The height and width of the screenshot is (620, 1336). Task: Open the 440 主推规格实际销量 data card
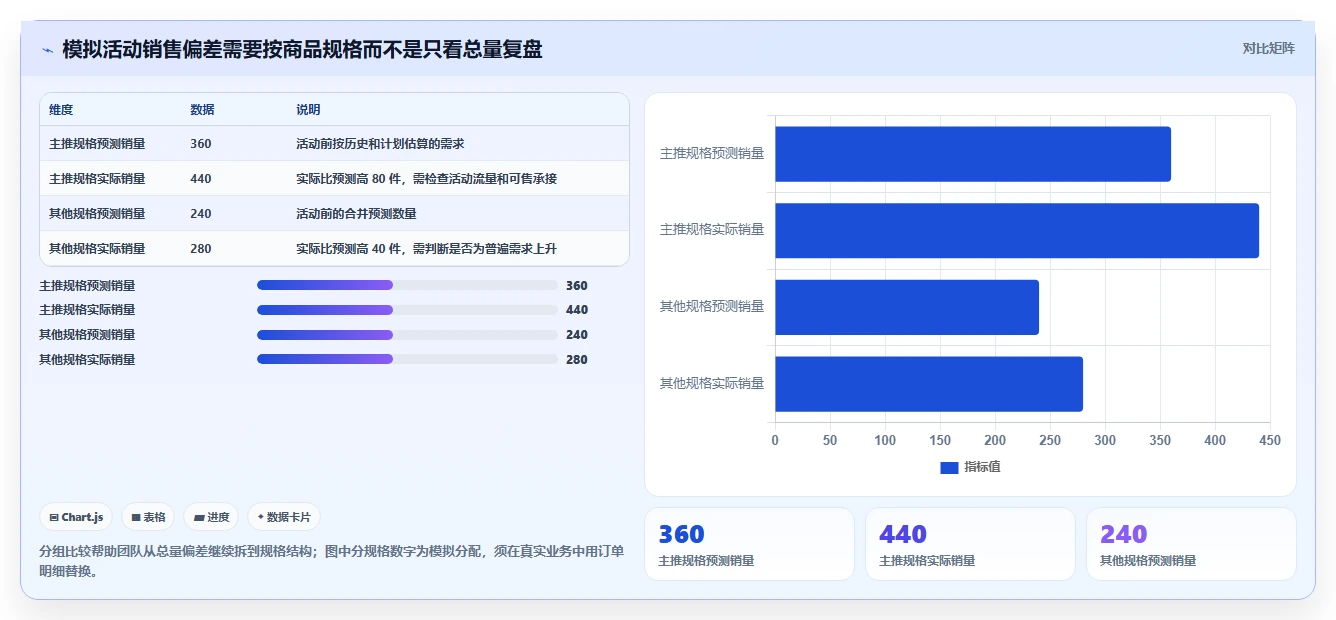click(970, 544)
